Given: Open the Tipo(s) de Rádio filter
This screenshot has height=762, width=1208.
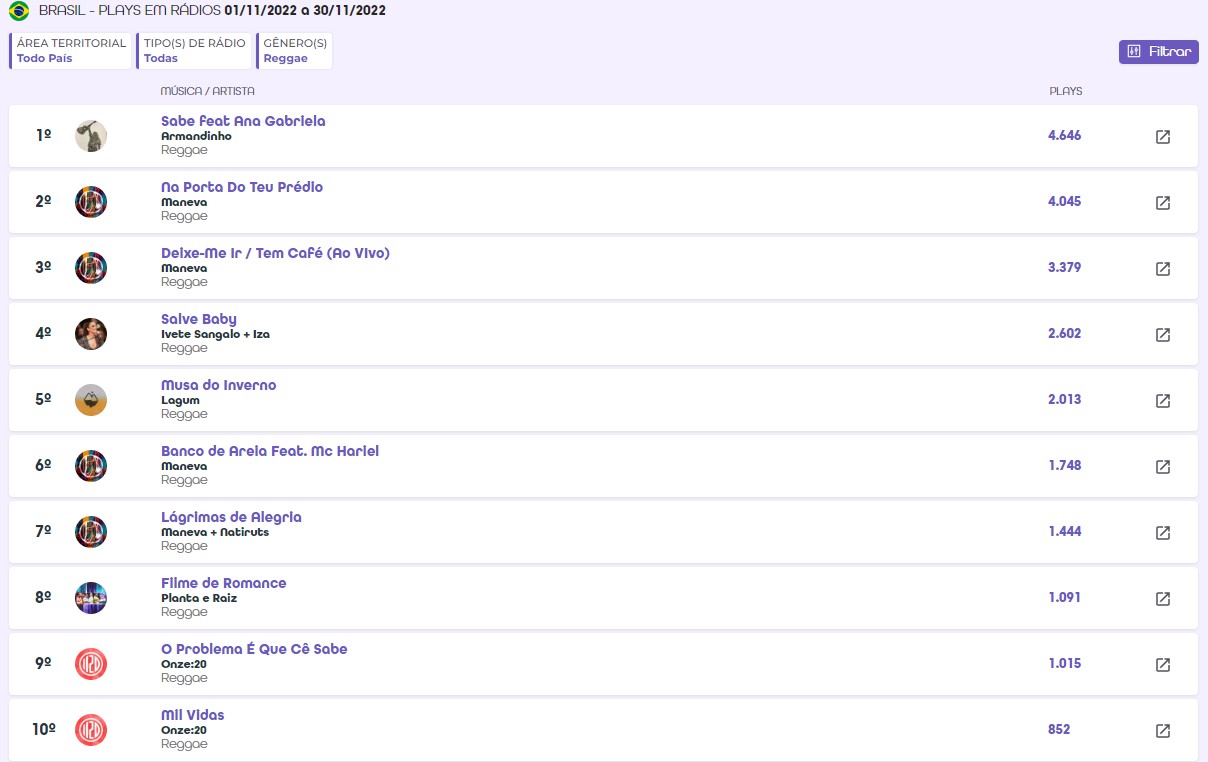Looking at the screenshot, I should (194, 51).
